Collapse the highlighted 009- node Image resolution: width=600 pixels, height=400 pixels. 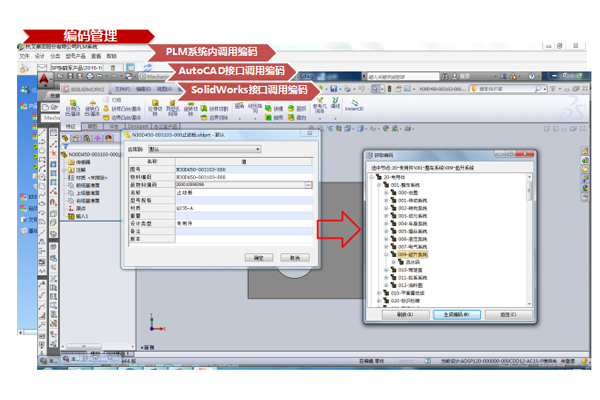(386, 254)
